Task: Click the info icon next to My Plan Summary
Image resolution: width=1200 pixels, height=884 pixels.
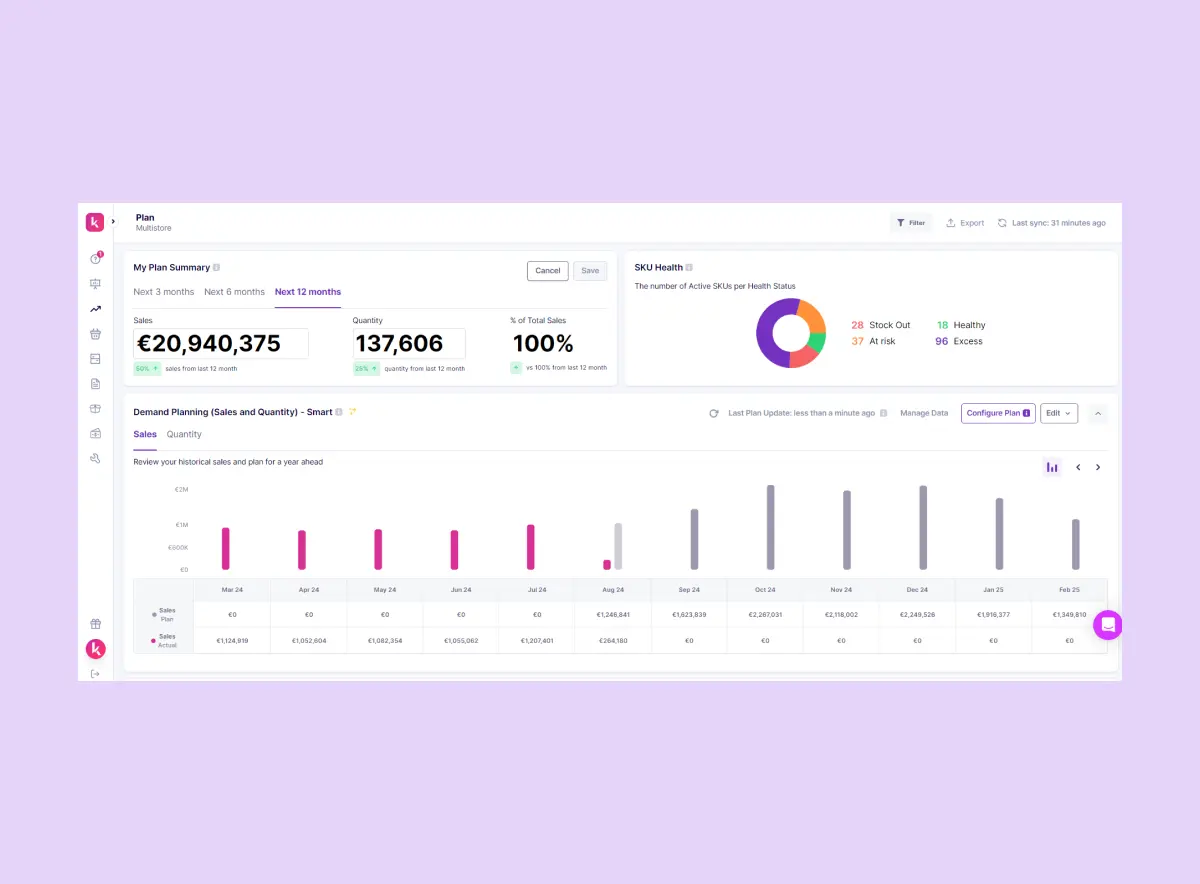Action: coord(216,268)
